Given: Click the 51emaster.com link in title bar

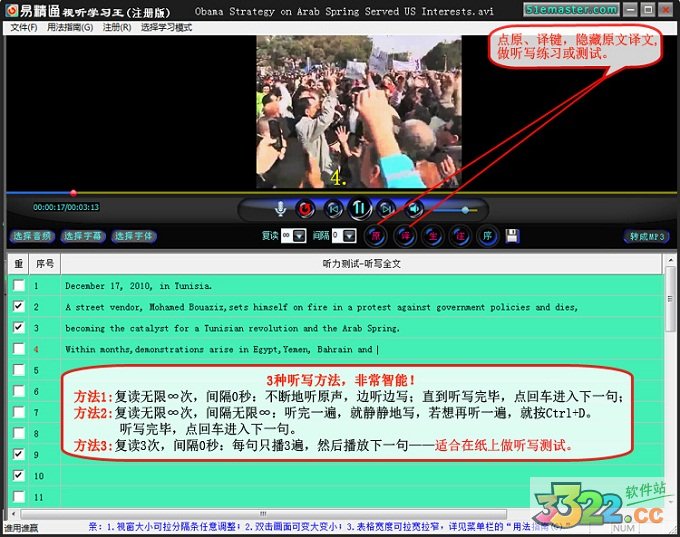Looking at the screenshot, I should click(x=571, y=9).
